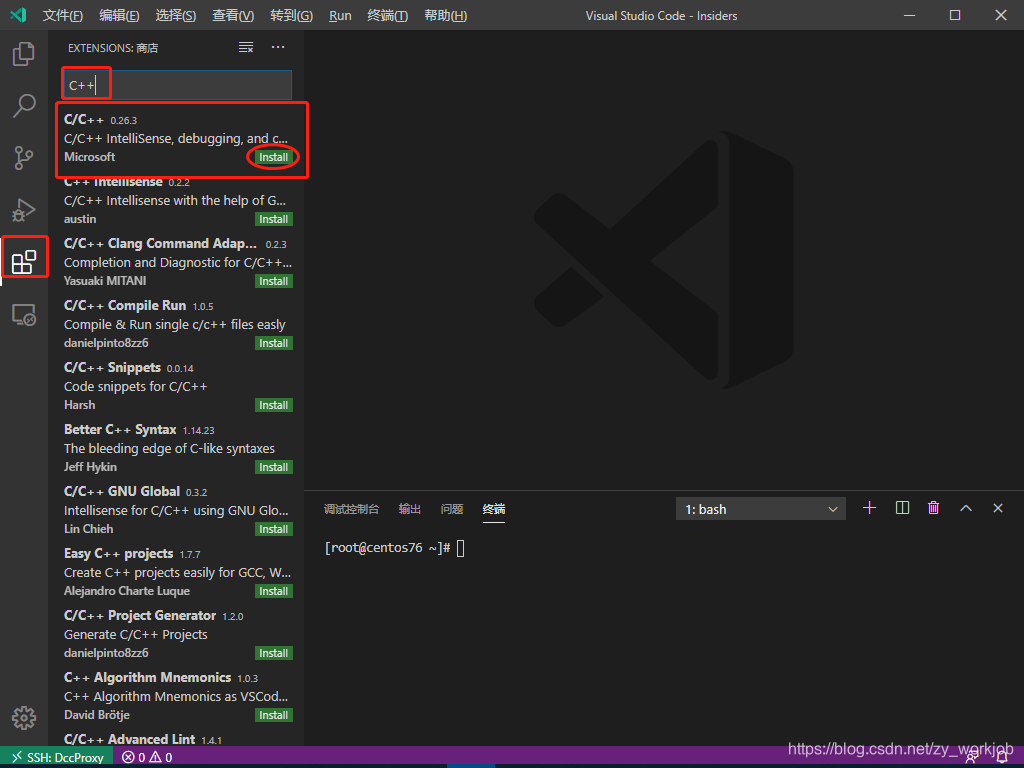The image size is (1024, 768).
Task: Install C/C++ GNU Global extension
Action: pyautogui.click(x=273, y=530)
